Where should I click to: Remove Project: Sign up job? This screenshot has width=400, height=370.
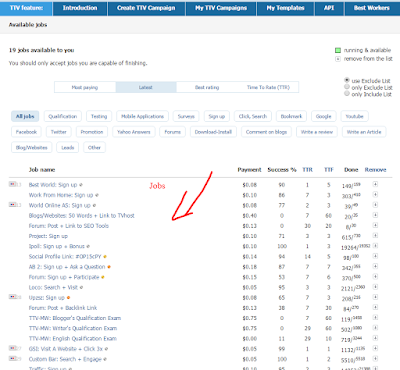(x=375, y=235)
